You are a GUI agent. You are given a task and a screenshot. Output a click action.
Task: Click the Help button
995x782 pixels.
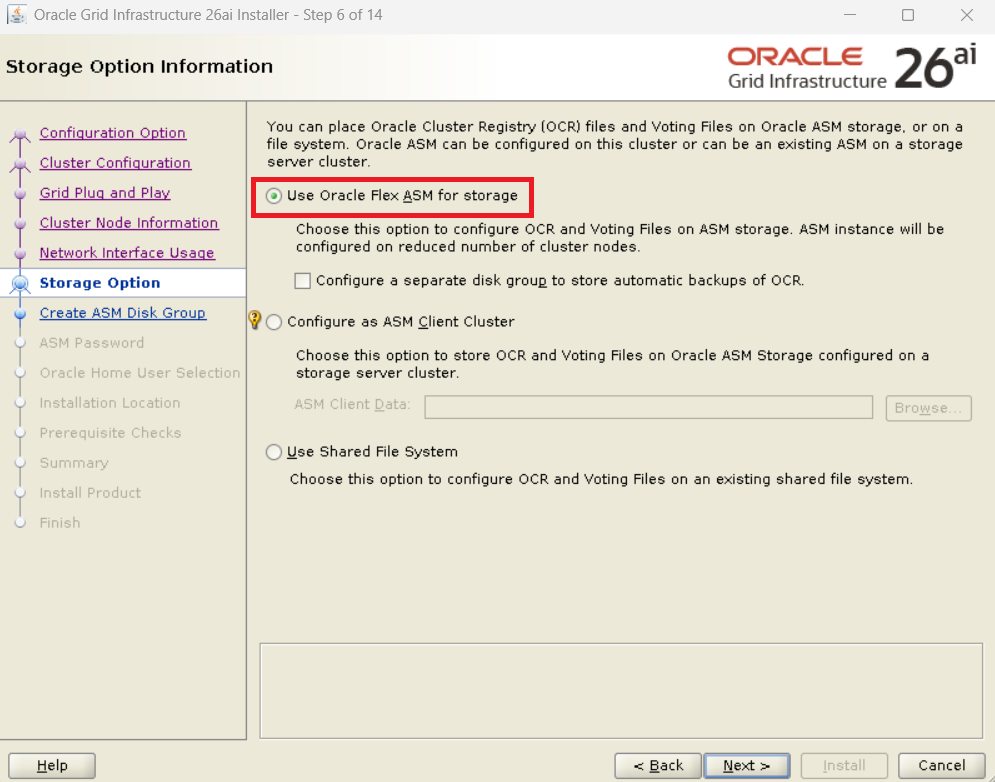click(x=52, y=765)
